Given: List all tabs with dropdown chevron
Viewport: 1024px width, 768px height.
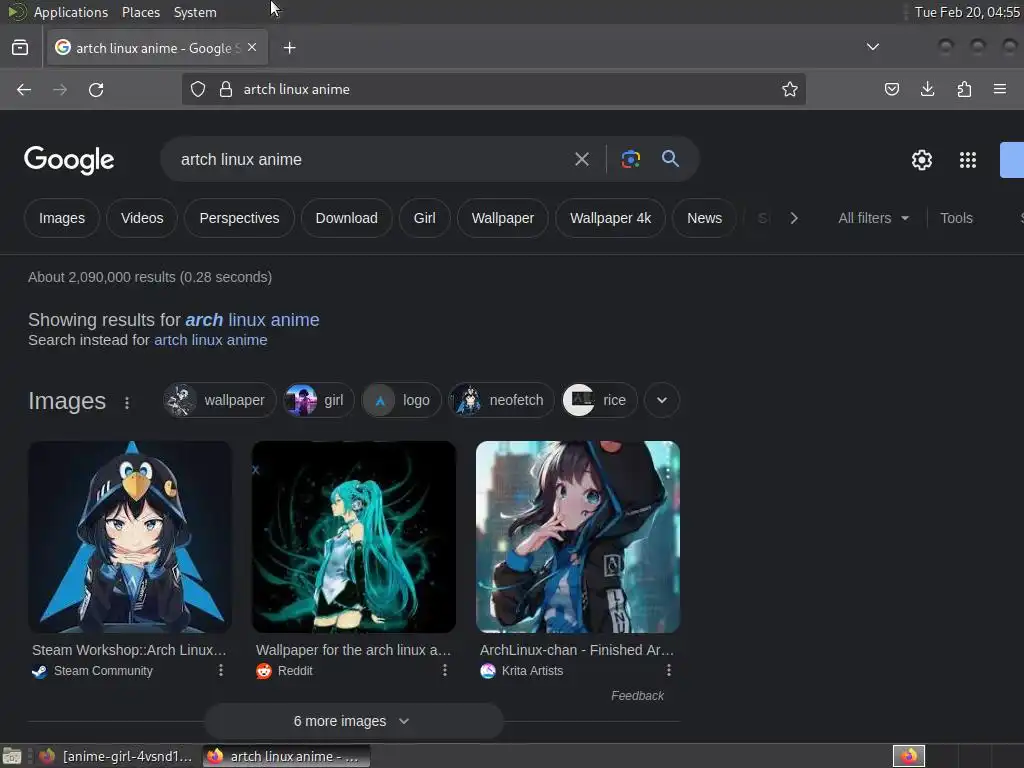Looking at the screenshot, I should pyautogui.click(x=872, y=47).
